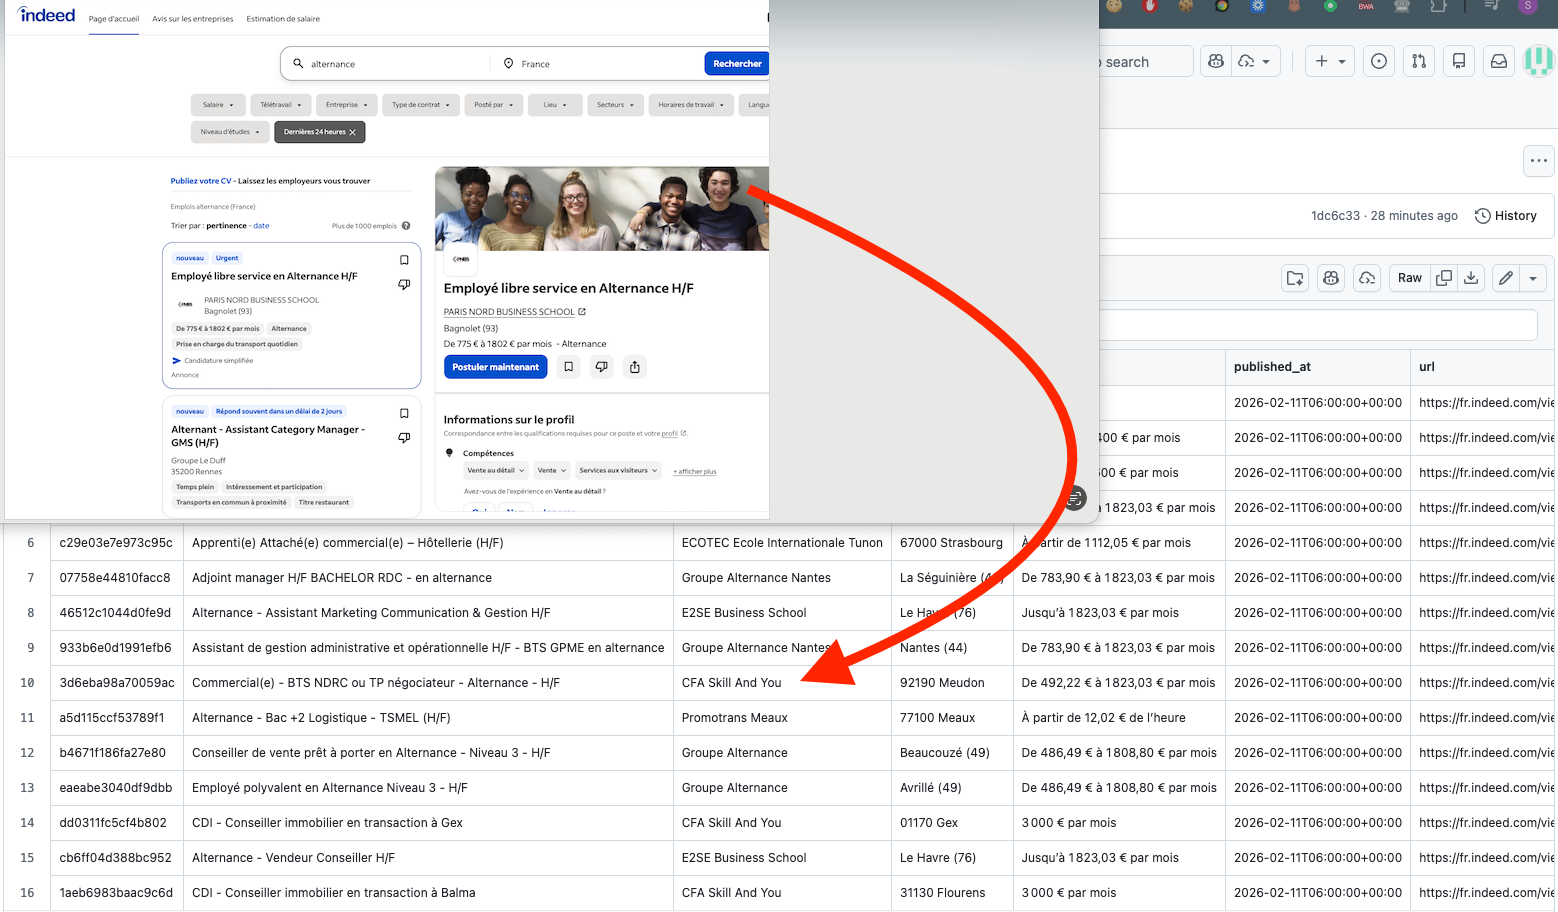
Task: Open GitHub Copilot from the top toolbar
Action: coord(1214,61)
